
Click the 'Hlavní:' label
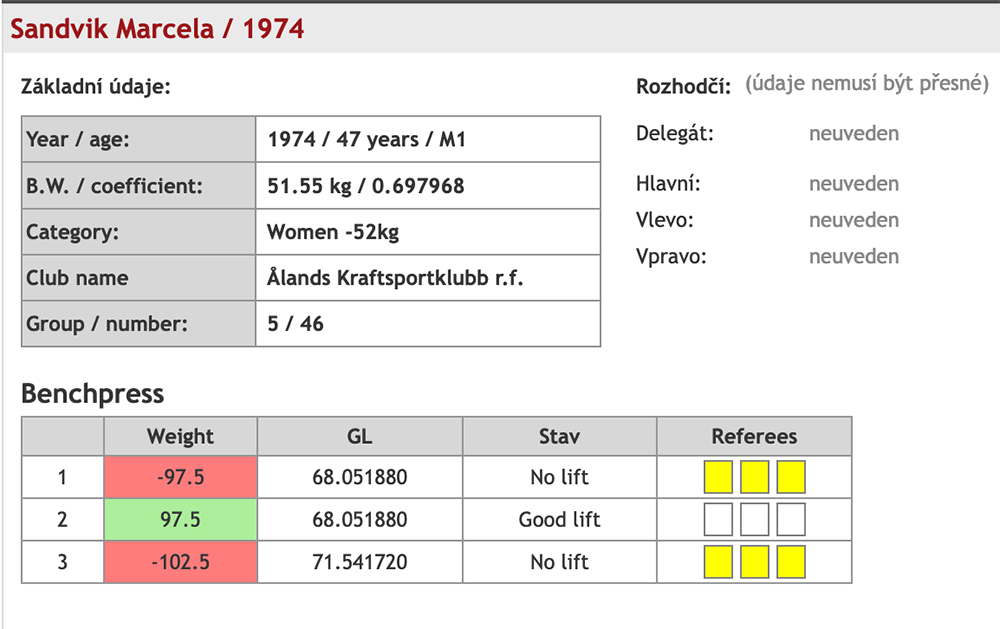pos(668,184)
